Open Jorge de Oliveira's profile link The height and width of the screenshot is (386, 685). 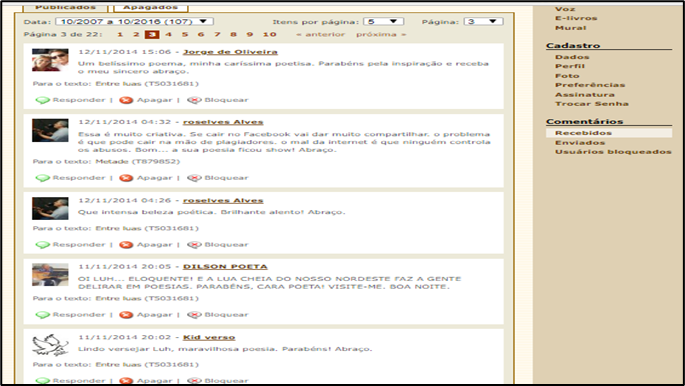(230, 52)
